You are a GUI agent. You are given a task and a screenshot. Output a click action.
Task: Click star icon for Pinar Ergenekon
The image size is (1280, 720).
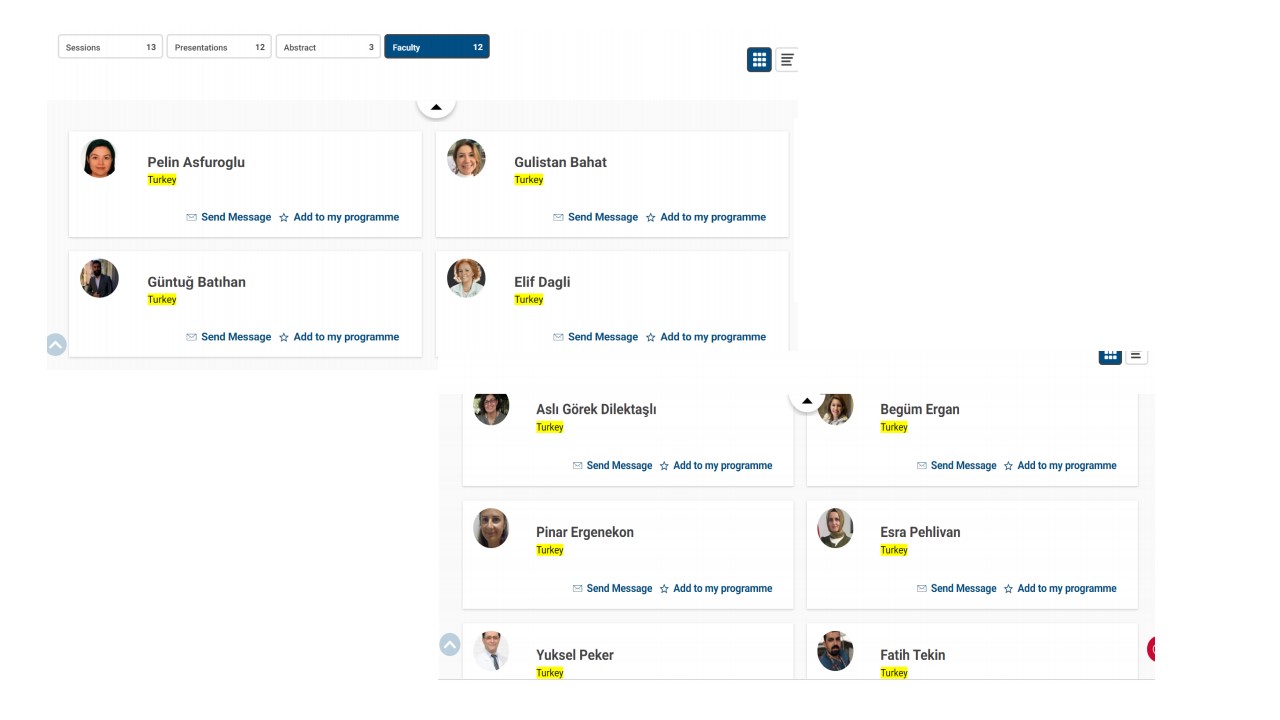click(x=664, y=589)
